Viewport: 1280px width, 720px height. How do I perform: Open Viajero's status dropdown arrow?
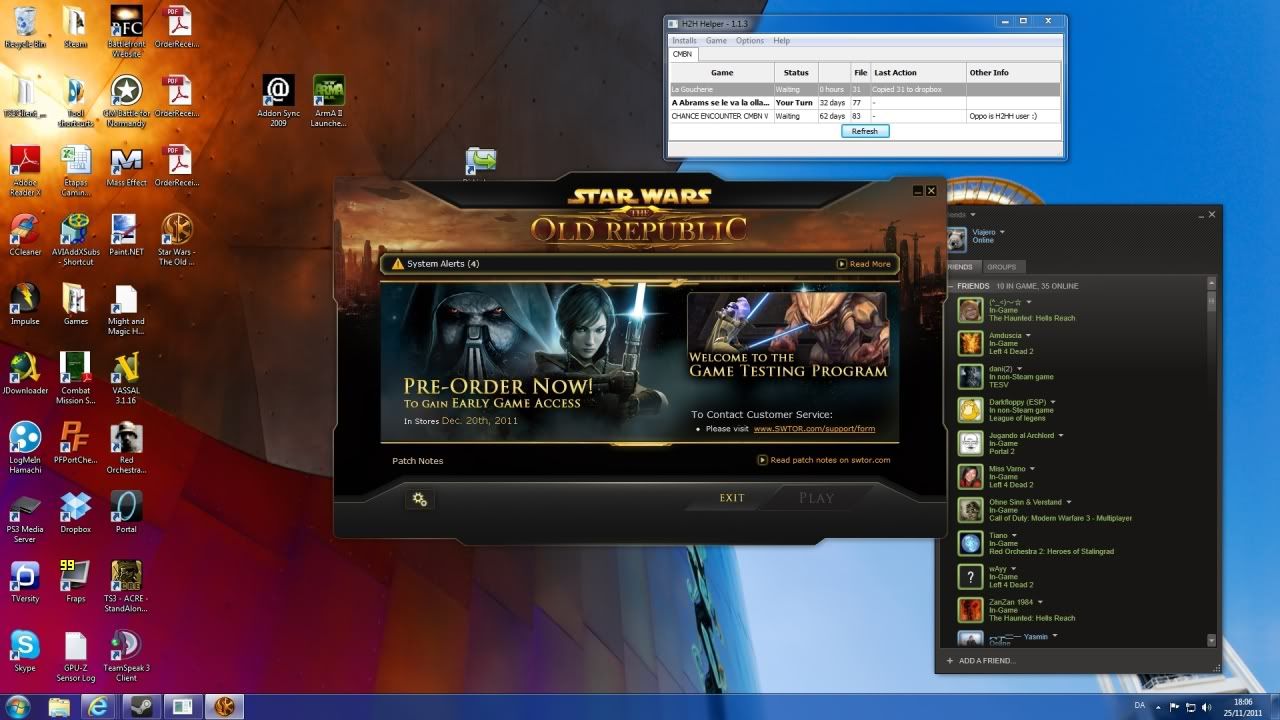(1002, 232)
